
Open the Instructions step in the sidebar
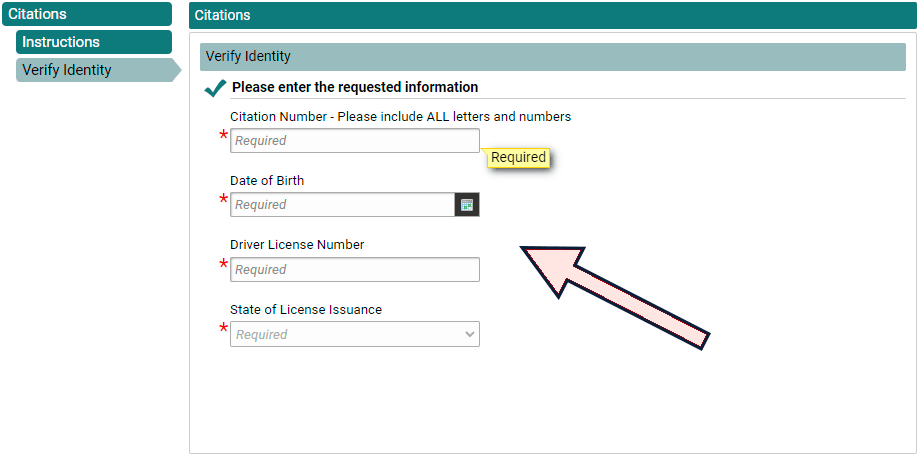[93, 42]
